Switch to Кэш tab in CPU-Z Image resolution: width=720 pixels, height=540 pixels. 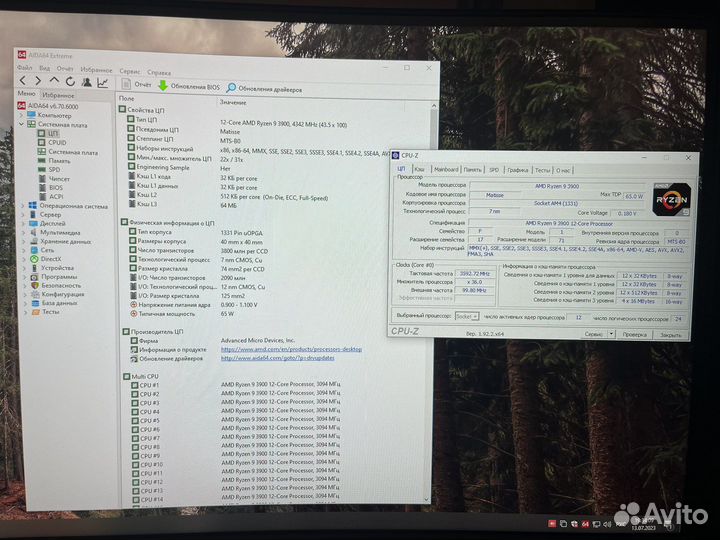click(x=419, y=169)
